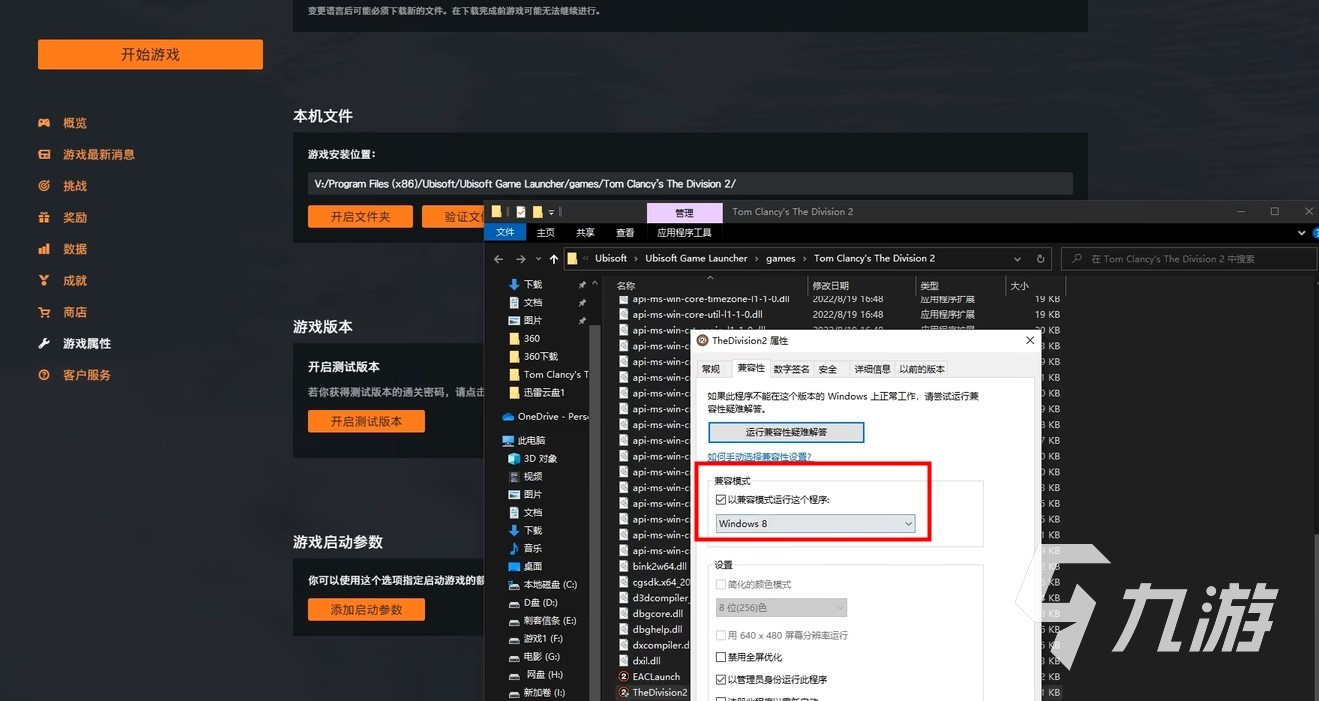Open 奖励 via its gift icon
The height and width of the screenshot is (701, 1319).
pyautogui.click(x=44, y=217)
